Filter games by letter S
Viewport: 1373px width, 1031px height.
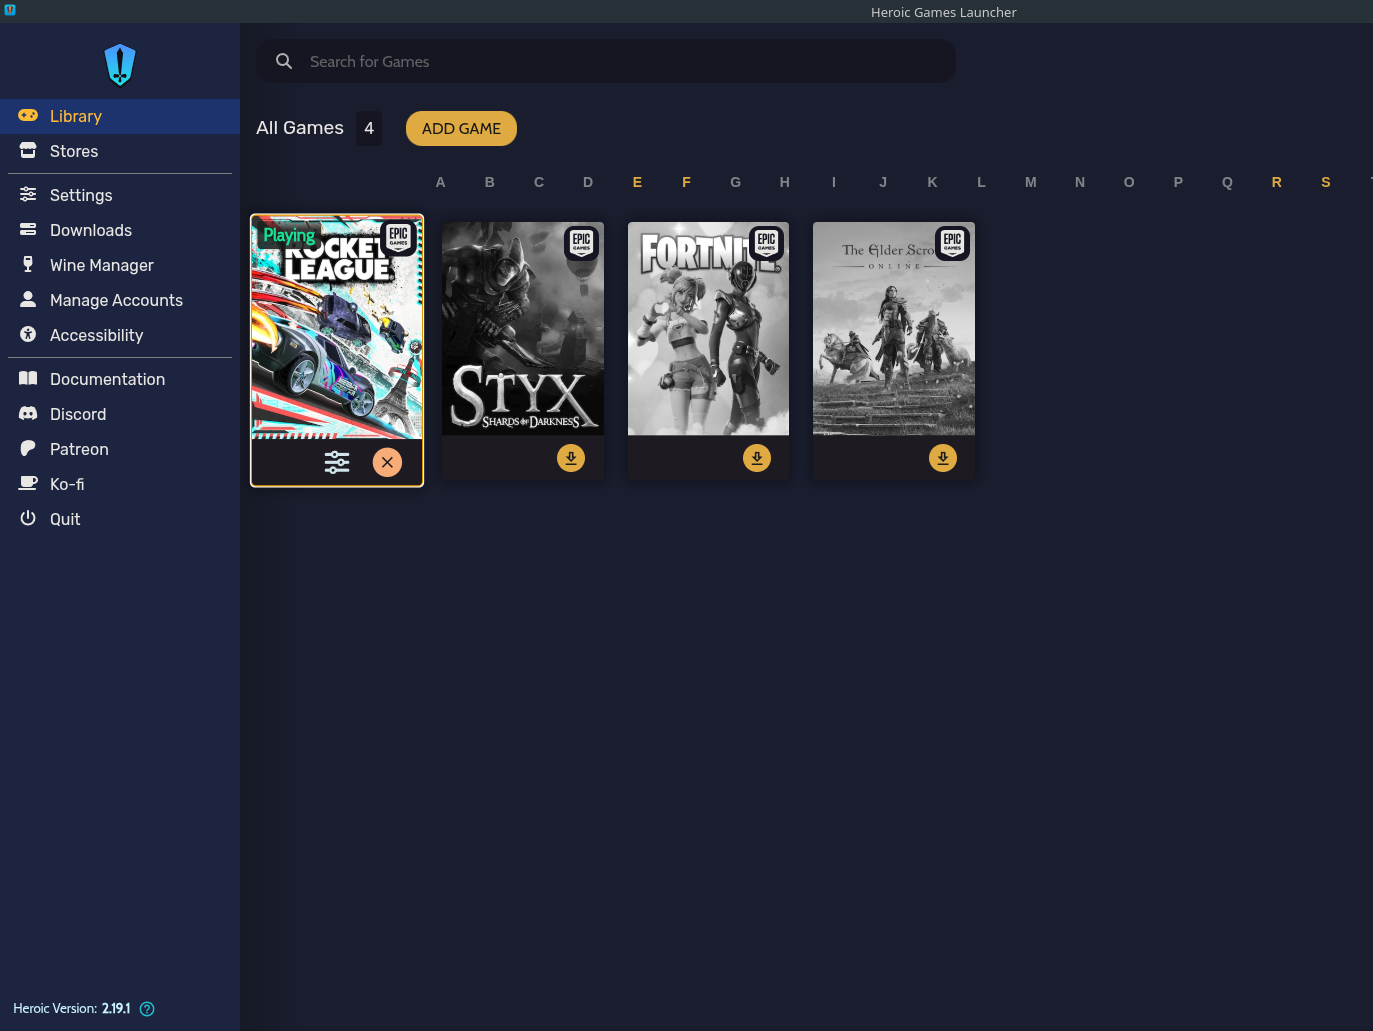pos(1326,182)
